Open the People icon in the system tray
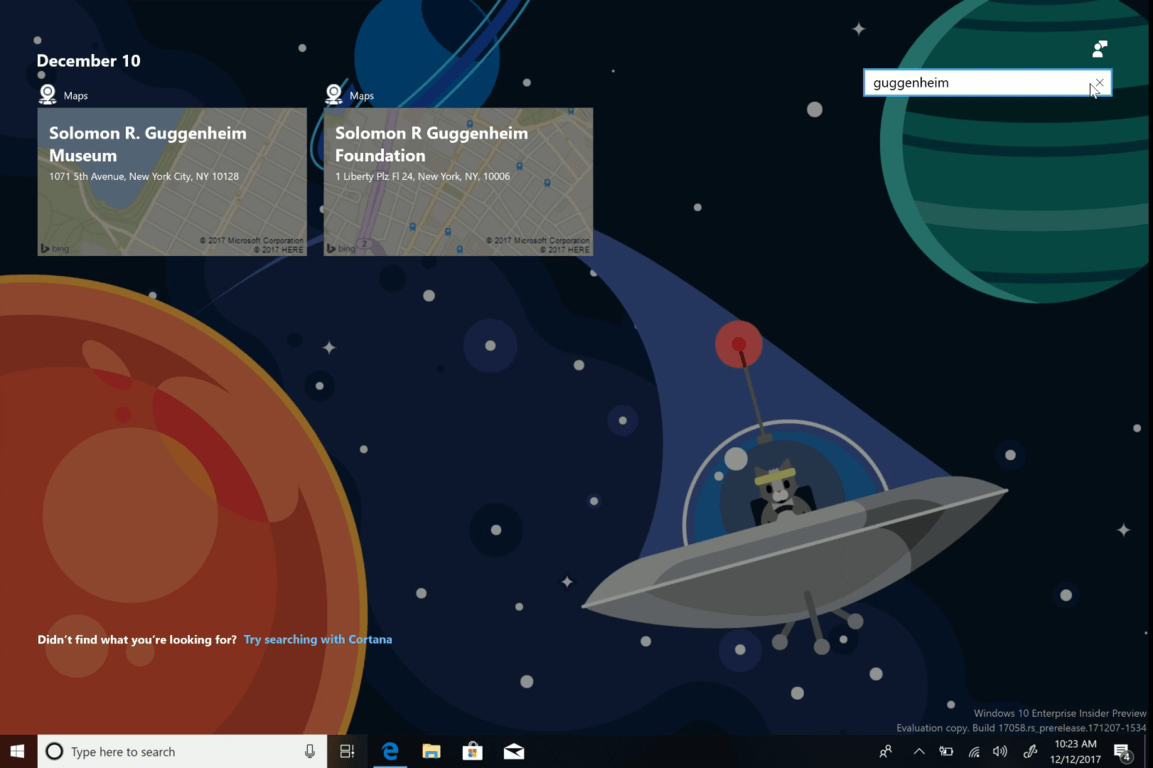The width and height of the screenshot is (1153, 768). (x=886, y=751)
